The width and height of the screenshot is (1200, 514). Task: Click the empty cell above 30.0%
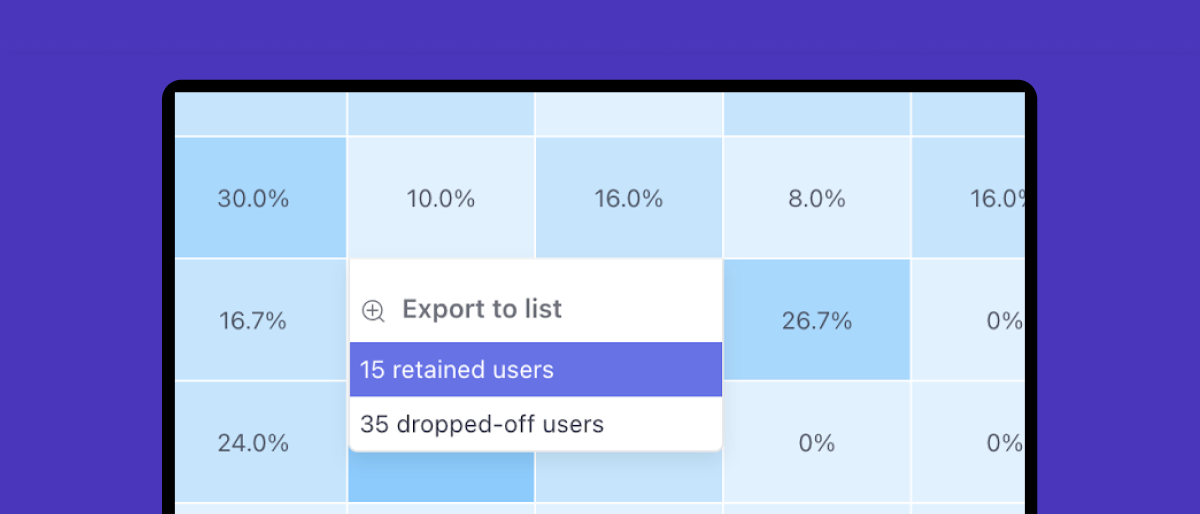(x=260, y=114)
